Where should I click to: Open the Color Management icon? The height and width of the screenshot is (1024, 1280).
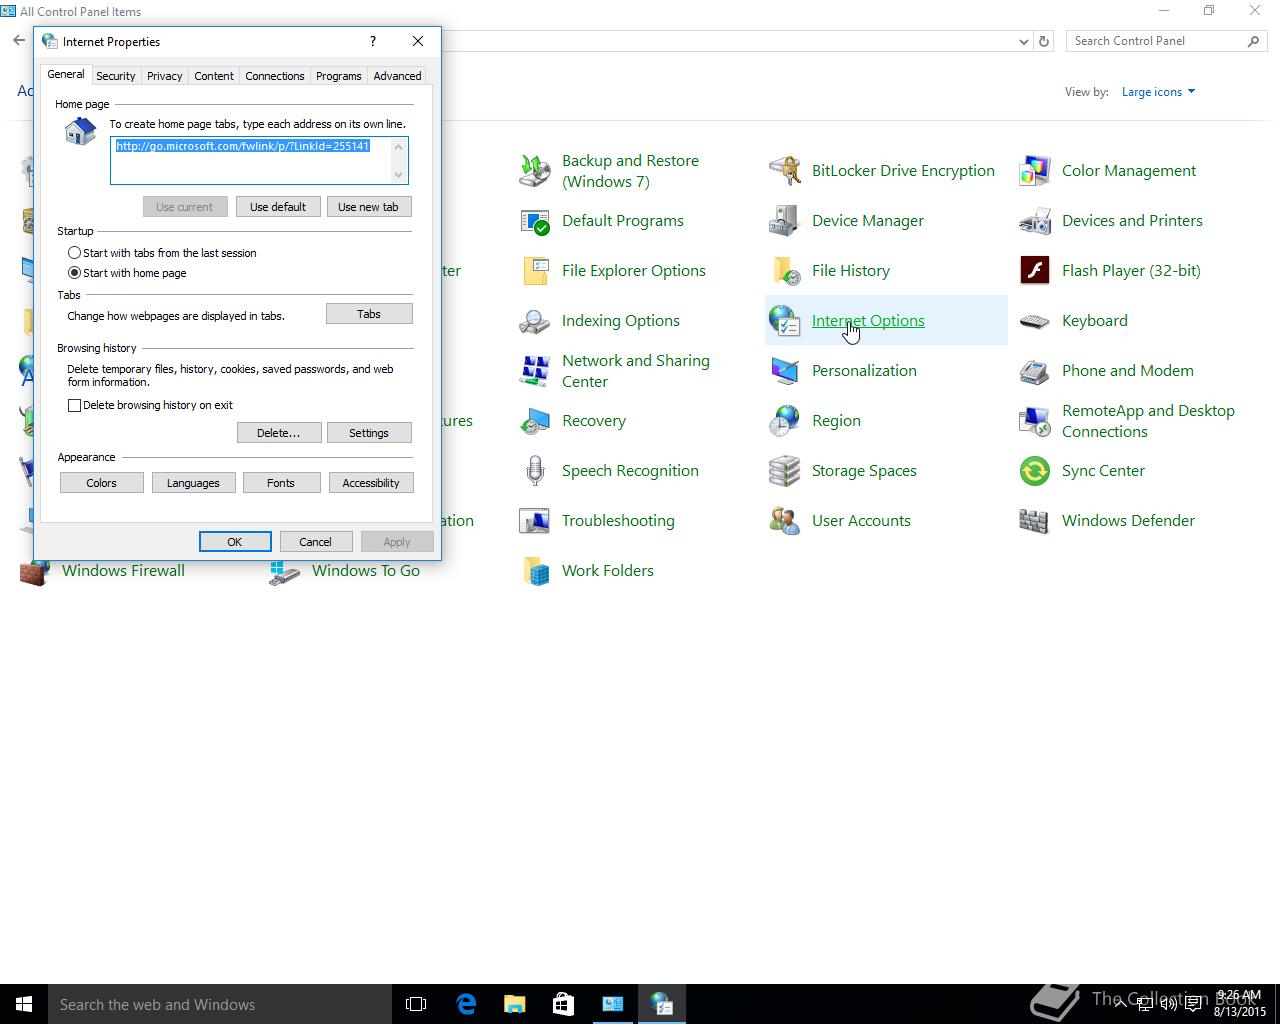[1035, 171]
